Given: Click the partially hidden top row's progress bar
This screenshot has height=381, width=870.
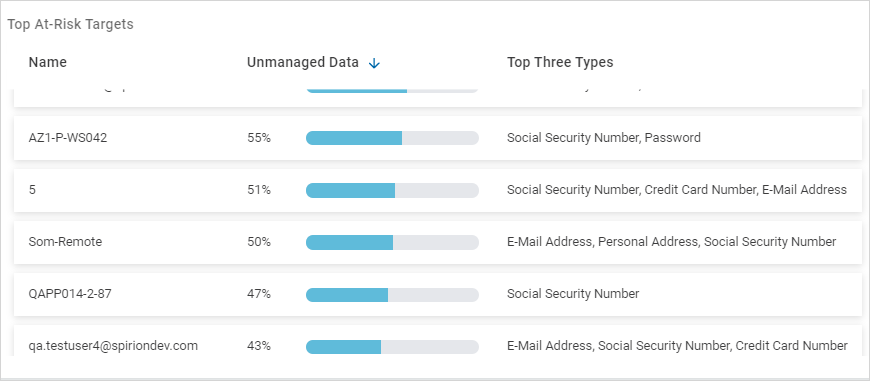Looking at the screenshot, I should (x=392, y=90).
